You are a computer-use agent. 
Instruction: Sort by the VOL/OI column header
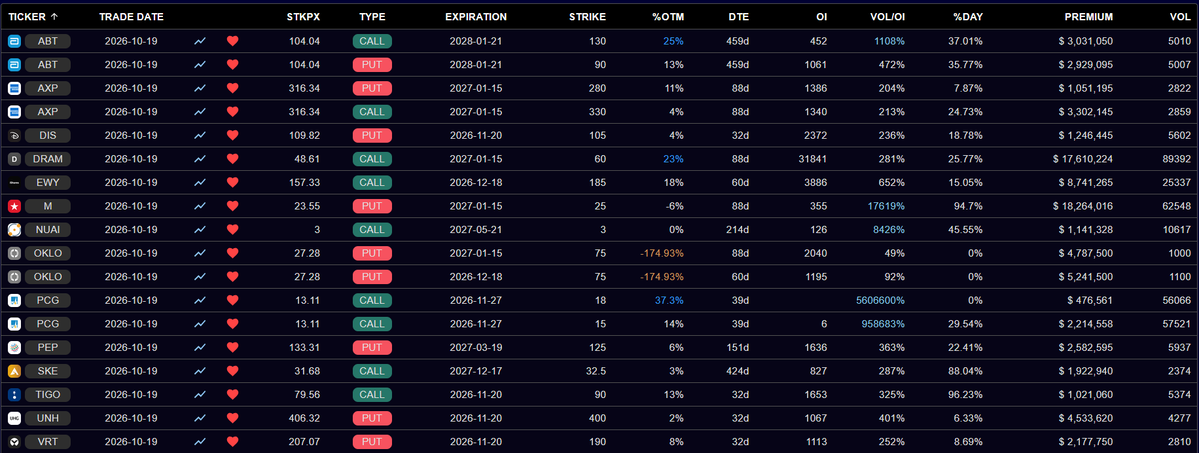coord(886,16)
